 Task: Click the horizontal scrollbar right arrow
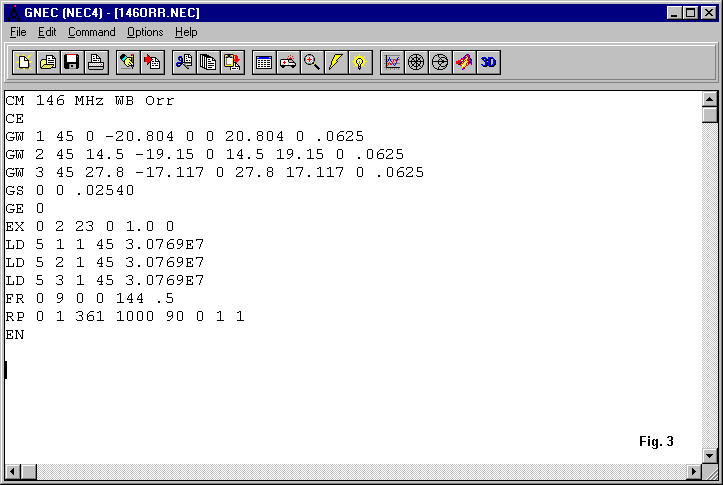694,471
